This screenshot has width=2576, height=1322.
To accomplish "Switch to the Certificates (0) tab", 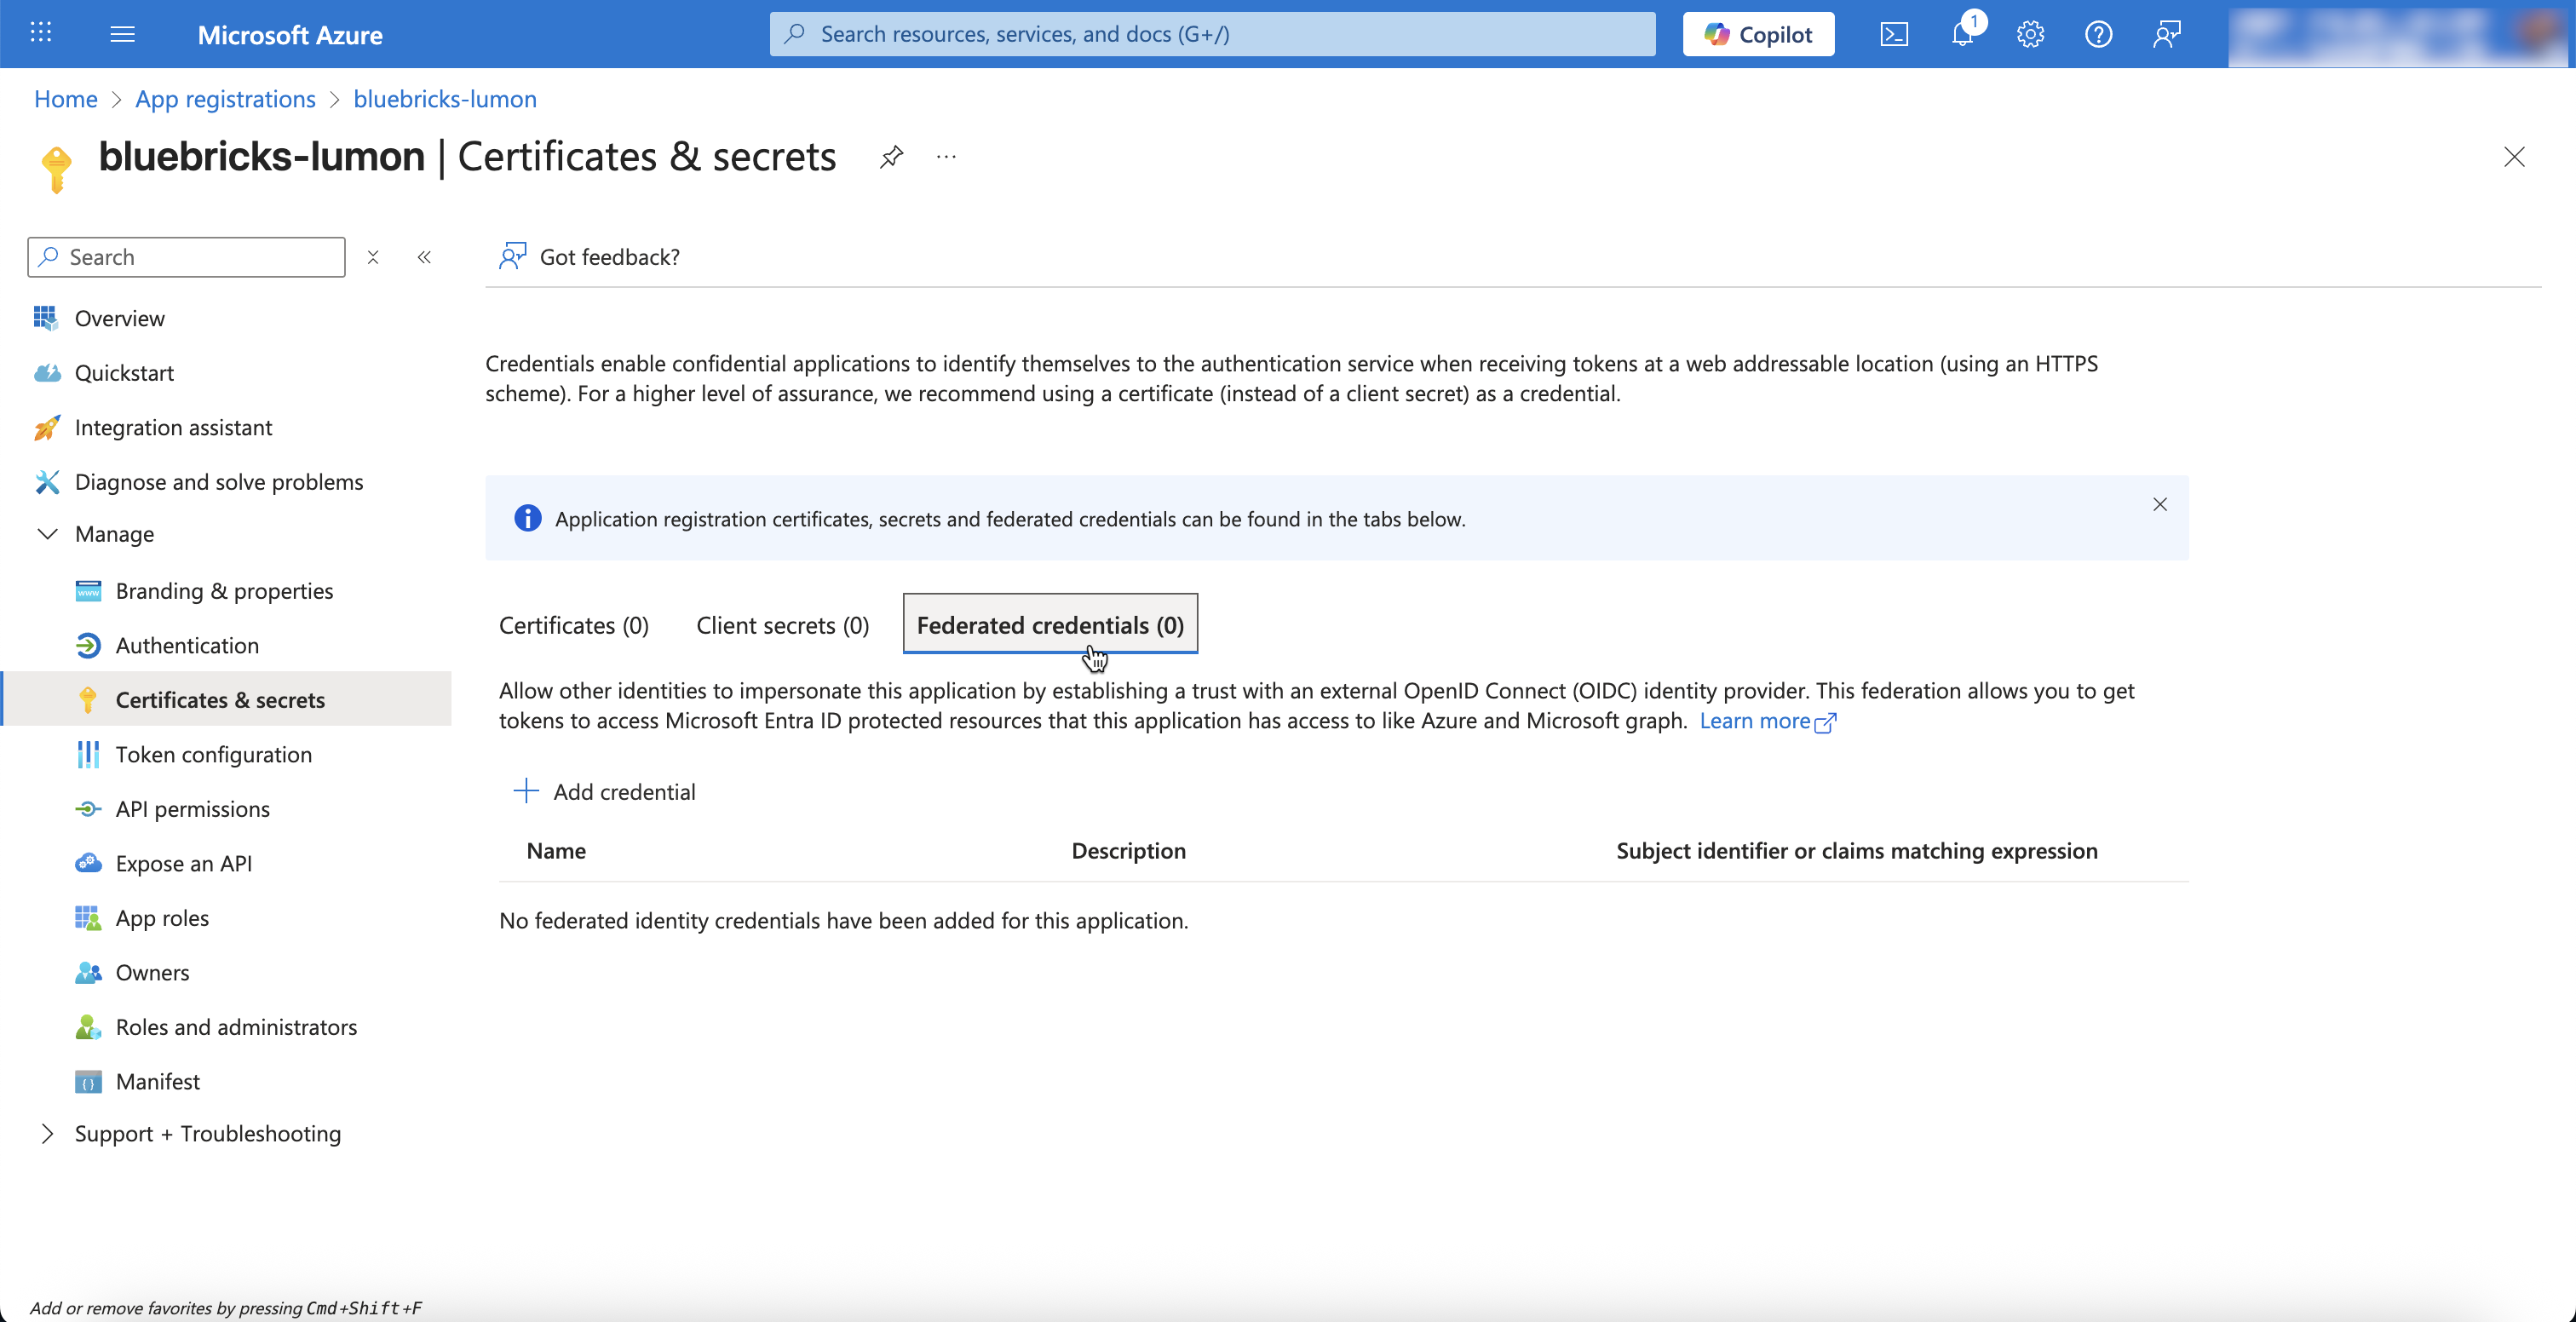I will pos(574,625).
